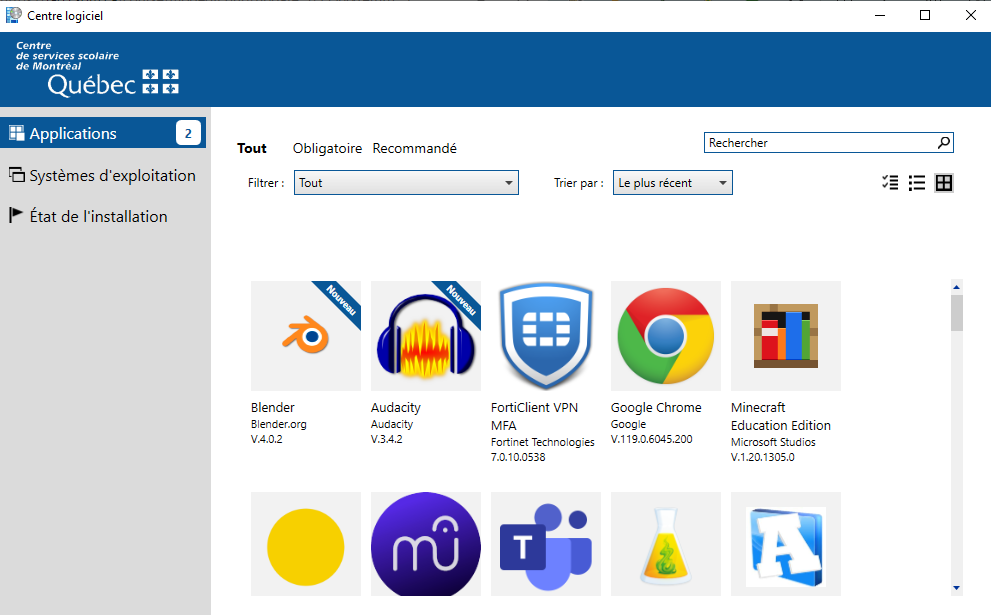Open the Minecraft Education Edition bookshelf icon
The image size is (991, 615).
tap(786, 336)
